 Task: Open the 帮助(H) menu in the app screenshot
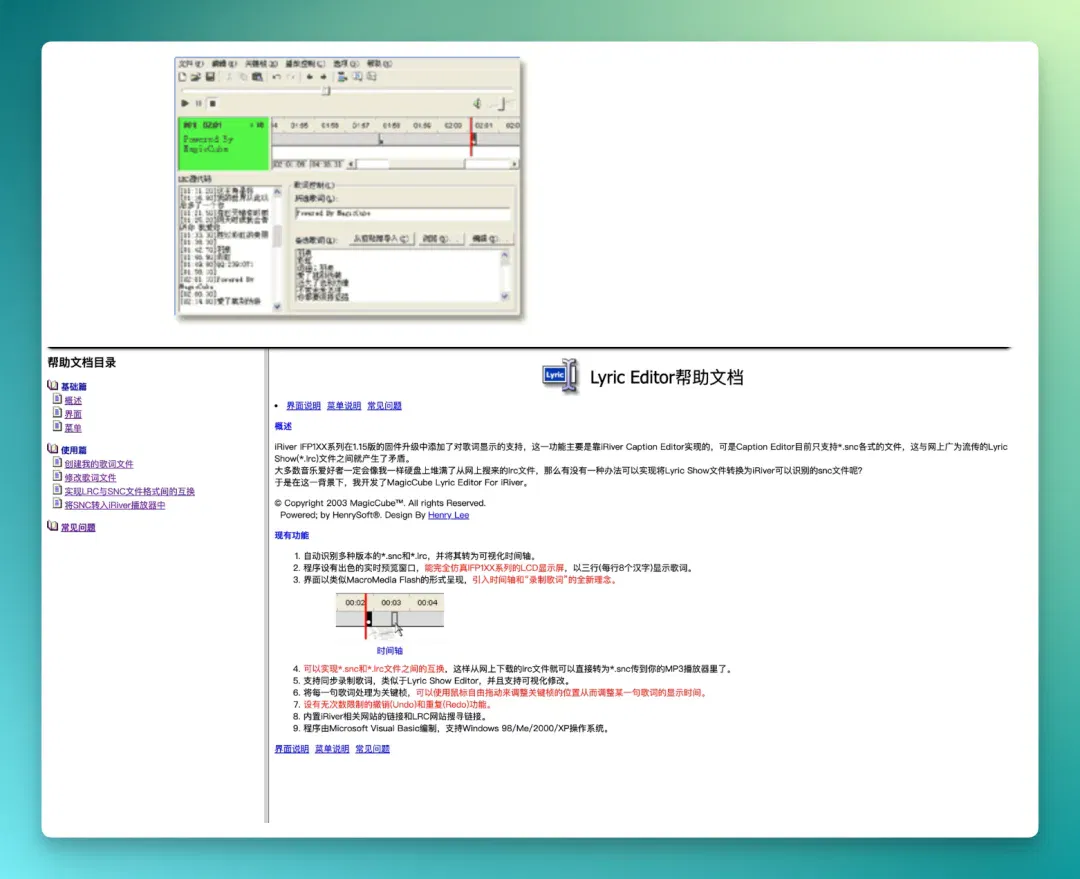tap(379, 64)
